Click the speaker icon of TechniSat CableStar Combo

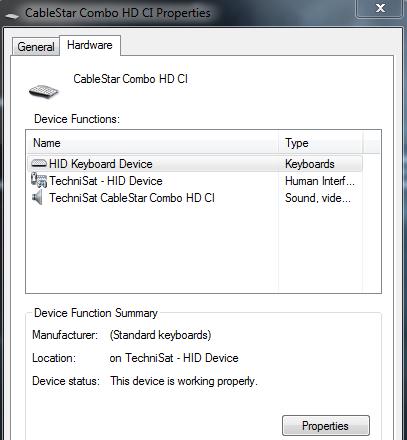tap(37, 197)
